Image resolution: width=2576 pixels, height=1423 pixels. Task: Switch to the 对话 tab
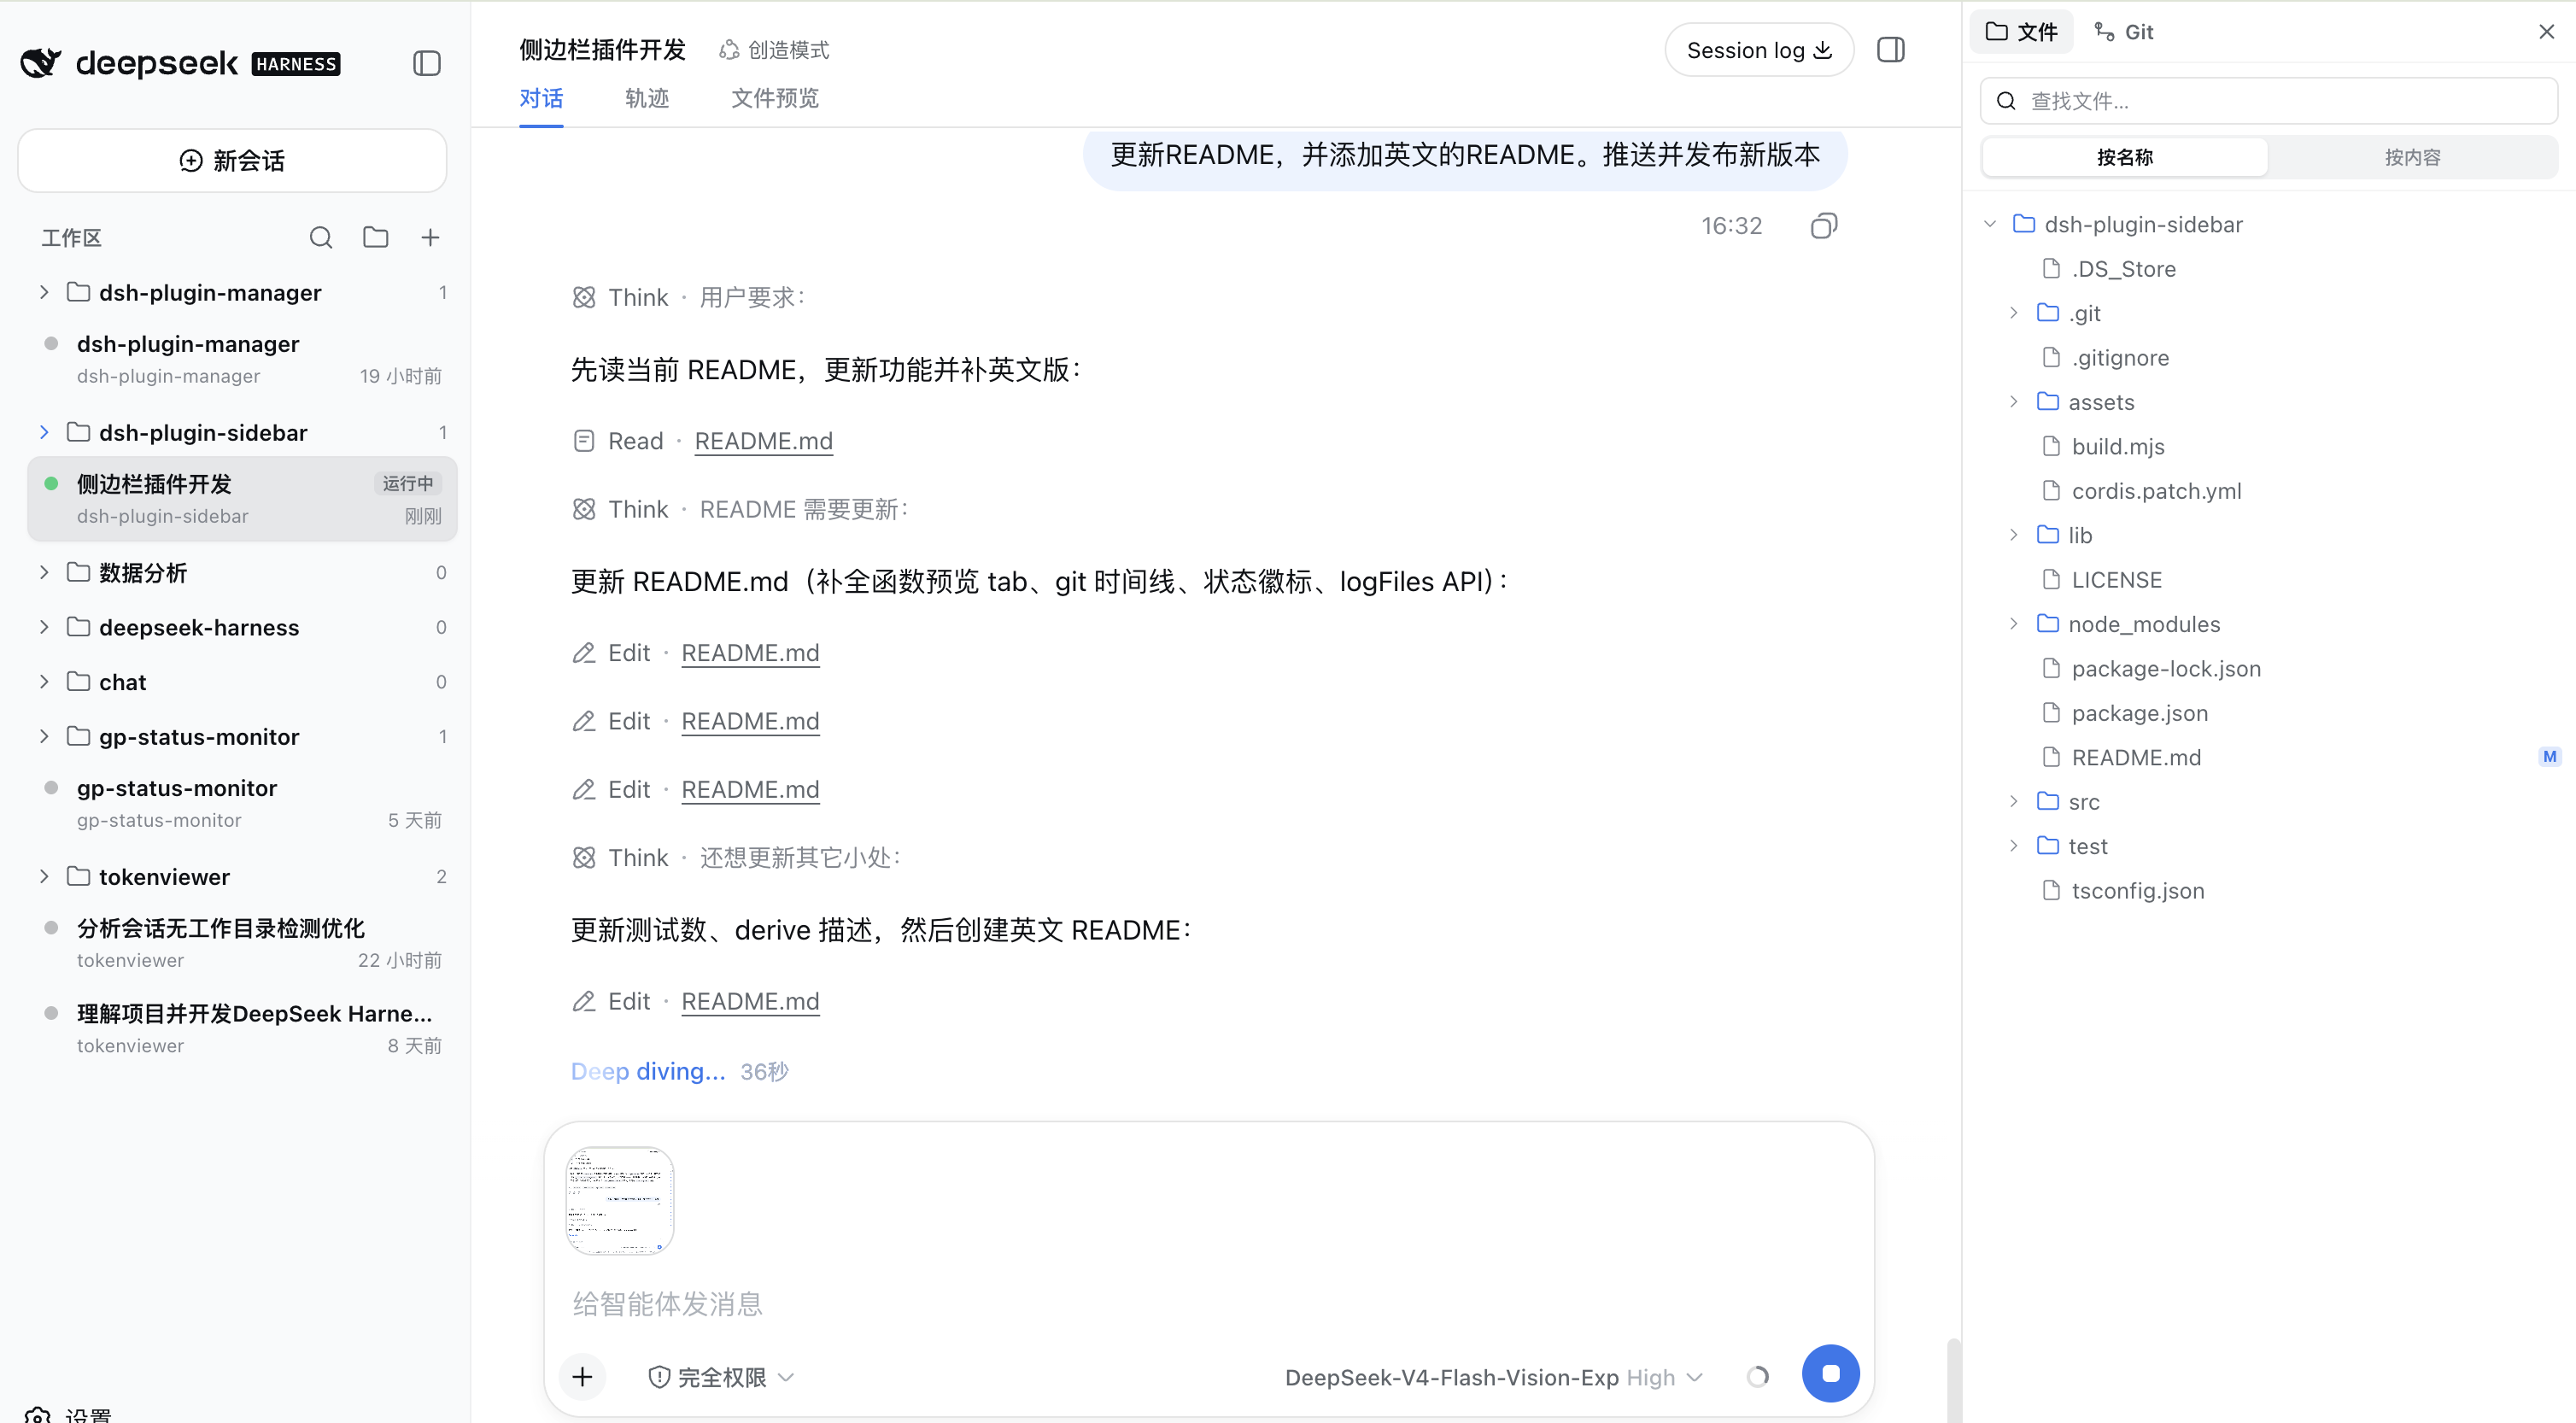click(541, 98)
